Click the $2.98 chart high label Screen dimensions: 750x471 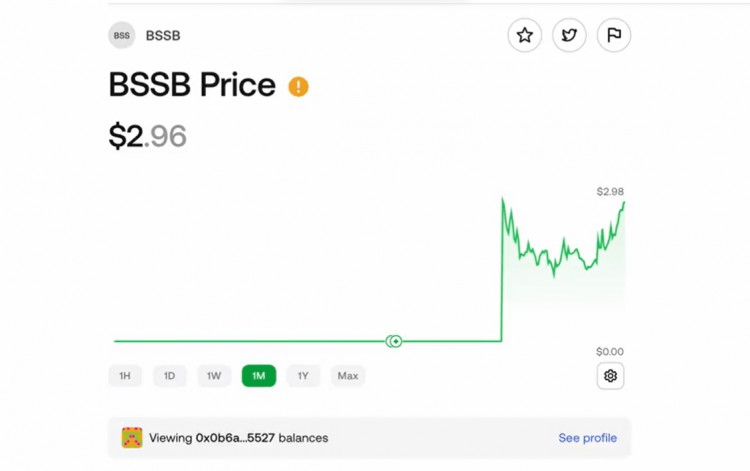pos(610,191)
